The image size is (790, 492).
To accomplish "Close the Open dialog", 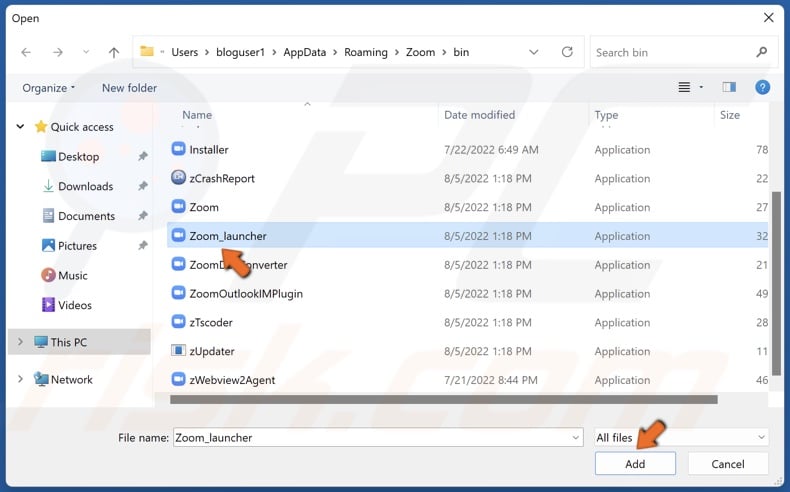I will point(768,18).
